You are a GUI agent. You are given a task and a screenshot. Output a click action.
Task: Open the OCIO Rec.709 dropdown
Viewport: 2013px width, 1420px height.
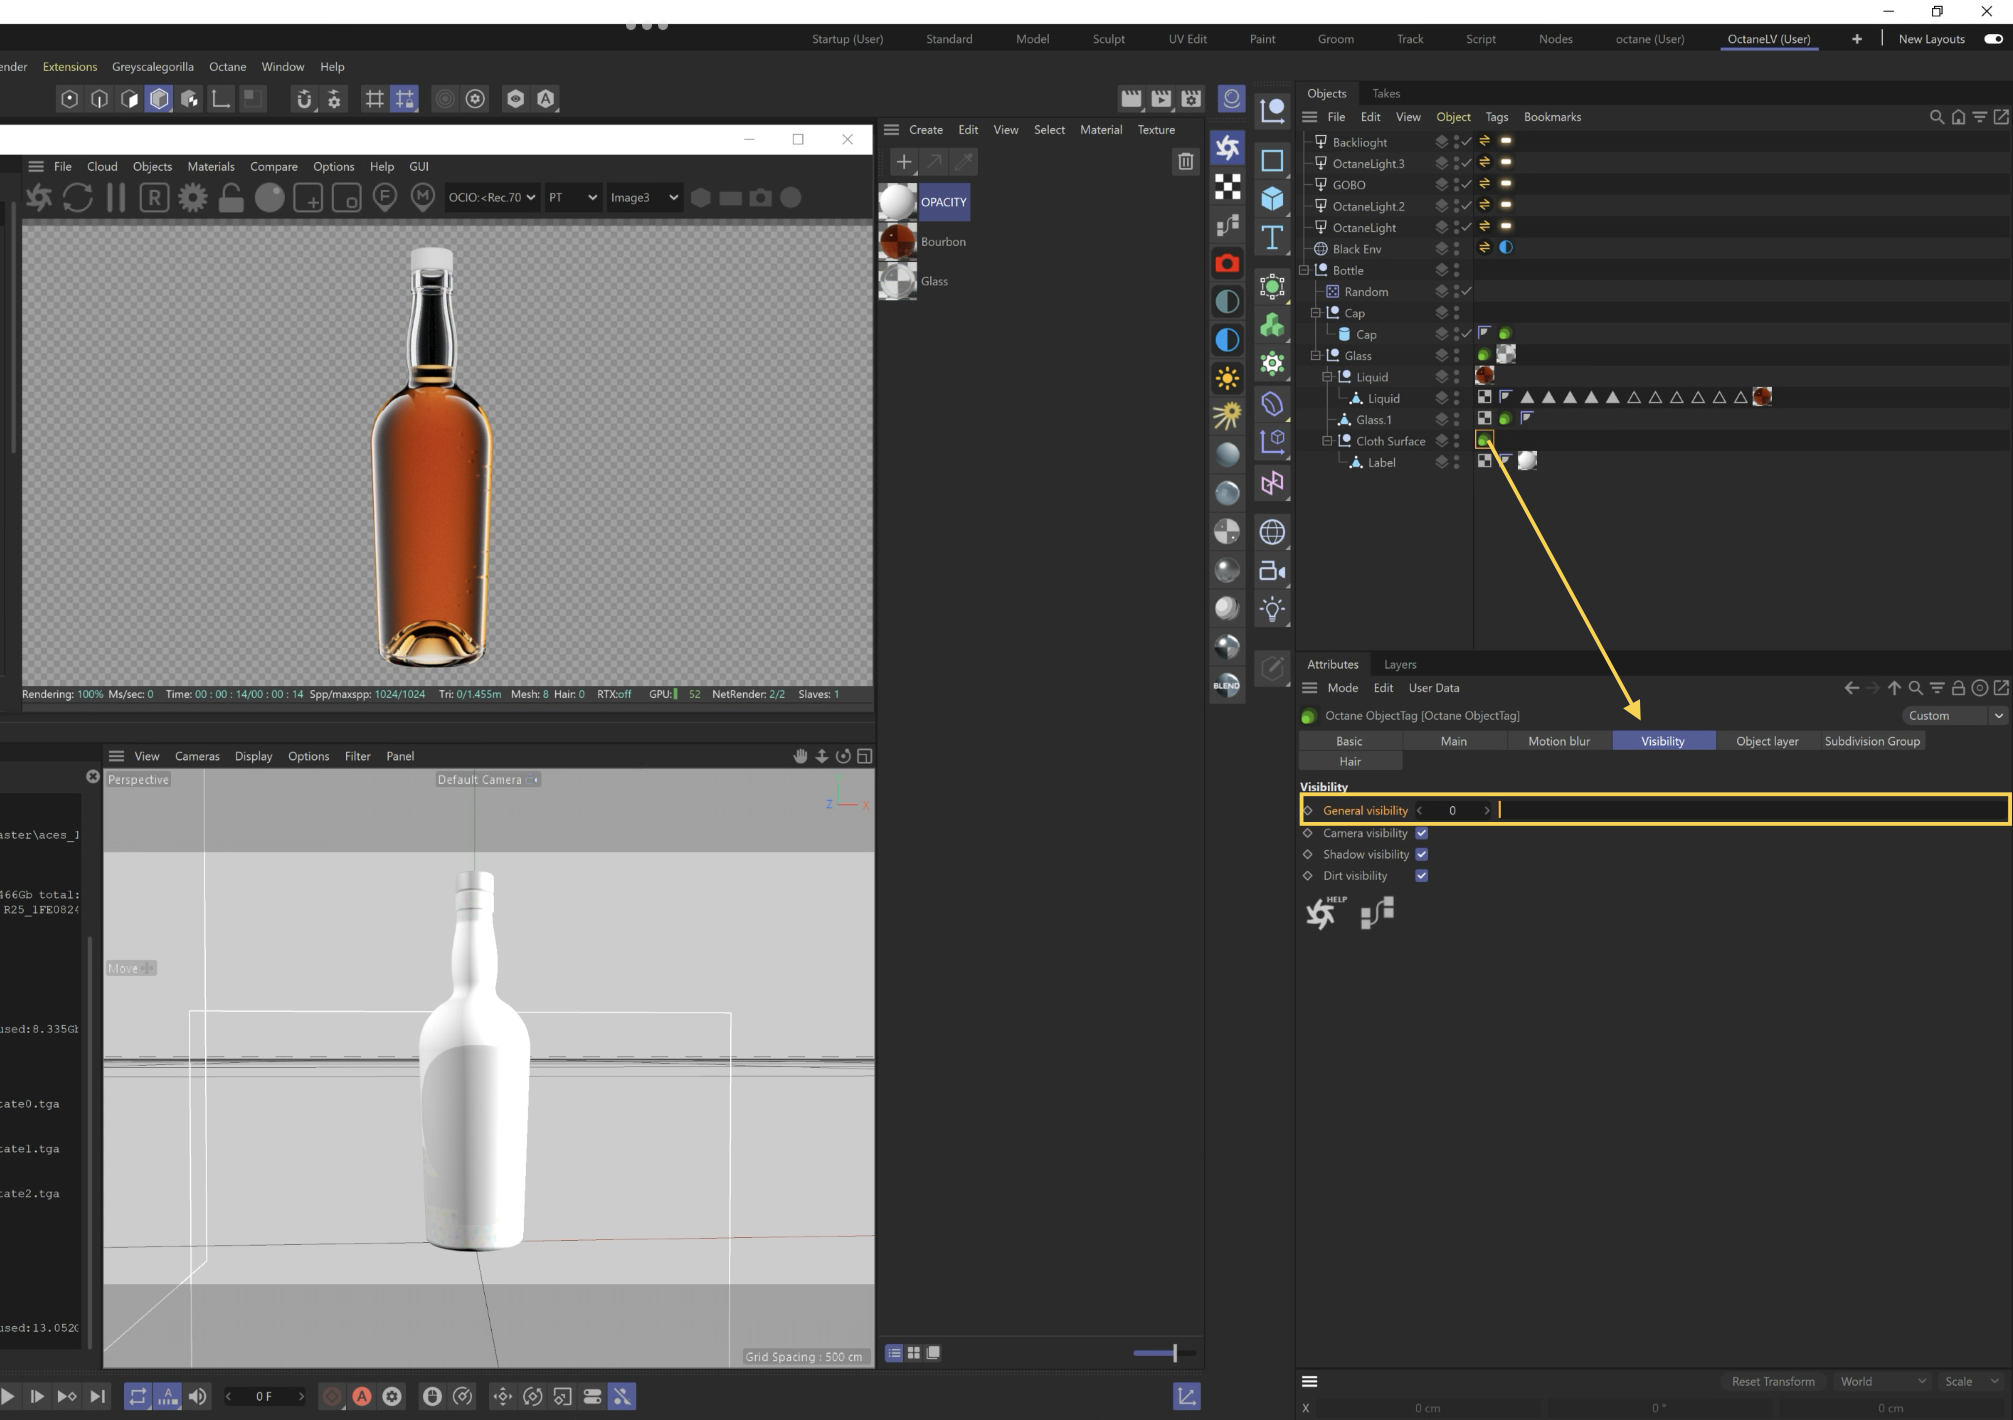(x=492, y=198)
